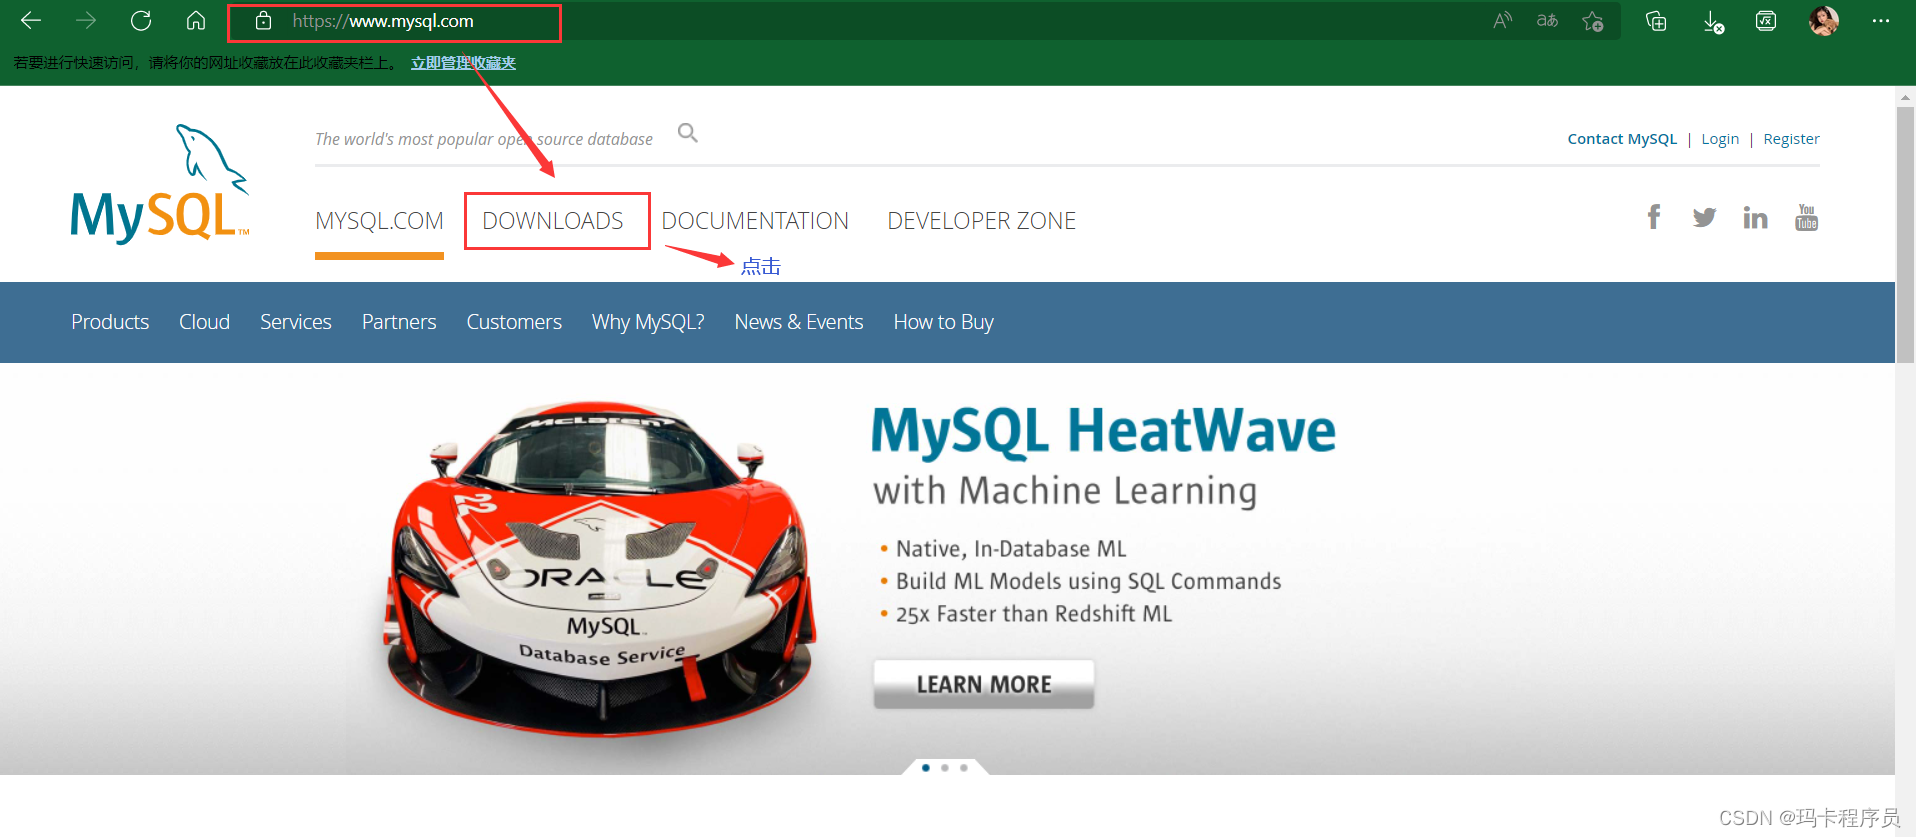Viewport: 1916px width, 837px height.
Task: Activate the read aloud icon
Action: [x=1502, y=21]
